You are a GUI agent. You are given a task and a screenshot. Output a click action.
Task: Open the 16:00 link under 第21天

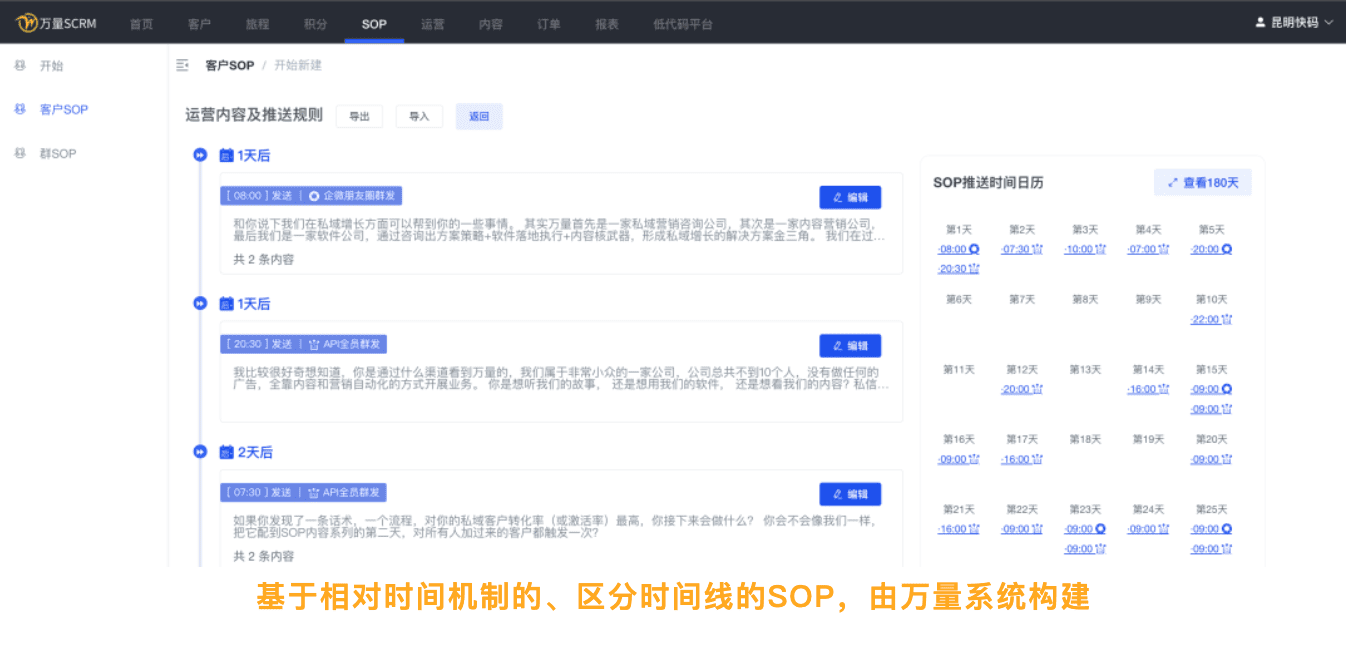point(958,529)
